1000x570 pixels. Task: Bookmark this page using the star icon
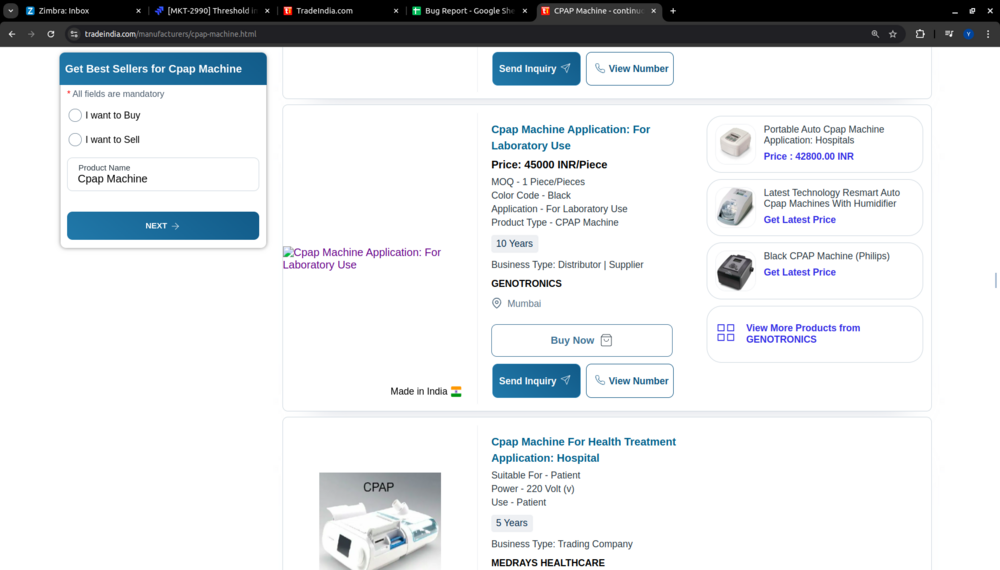coord(893,34)
